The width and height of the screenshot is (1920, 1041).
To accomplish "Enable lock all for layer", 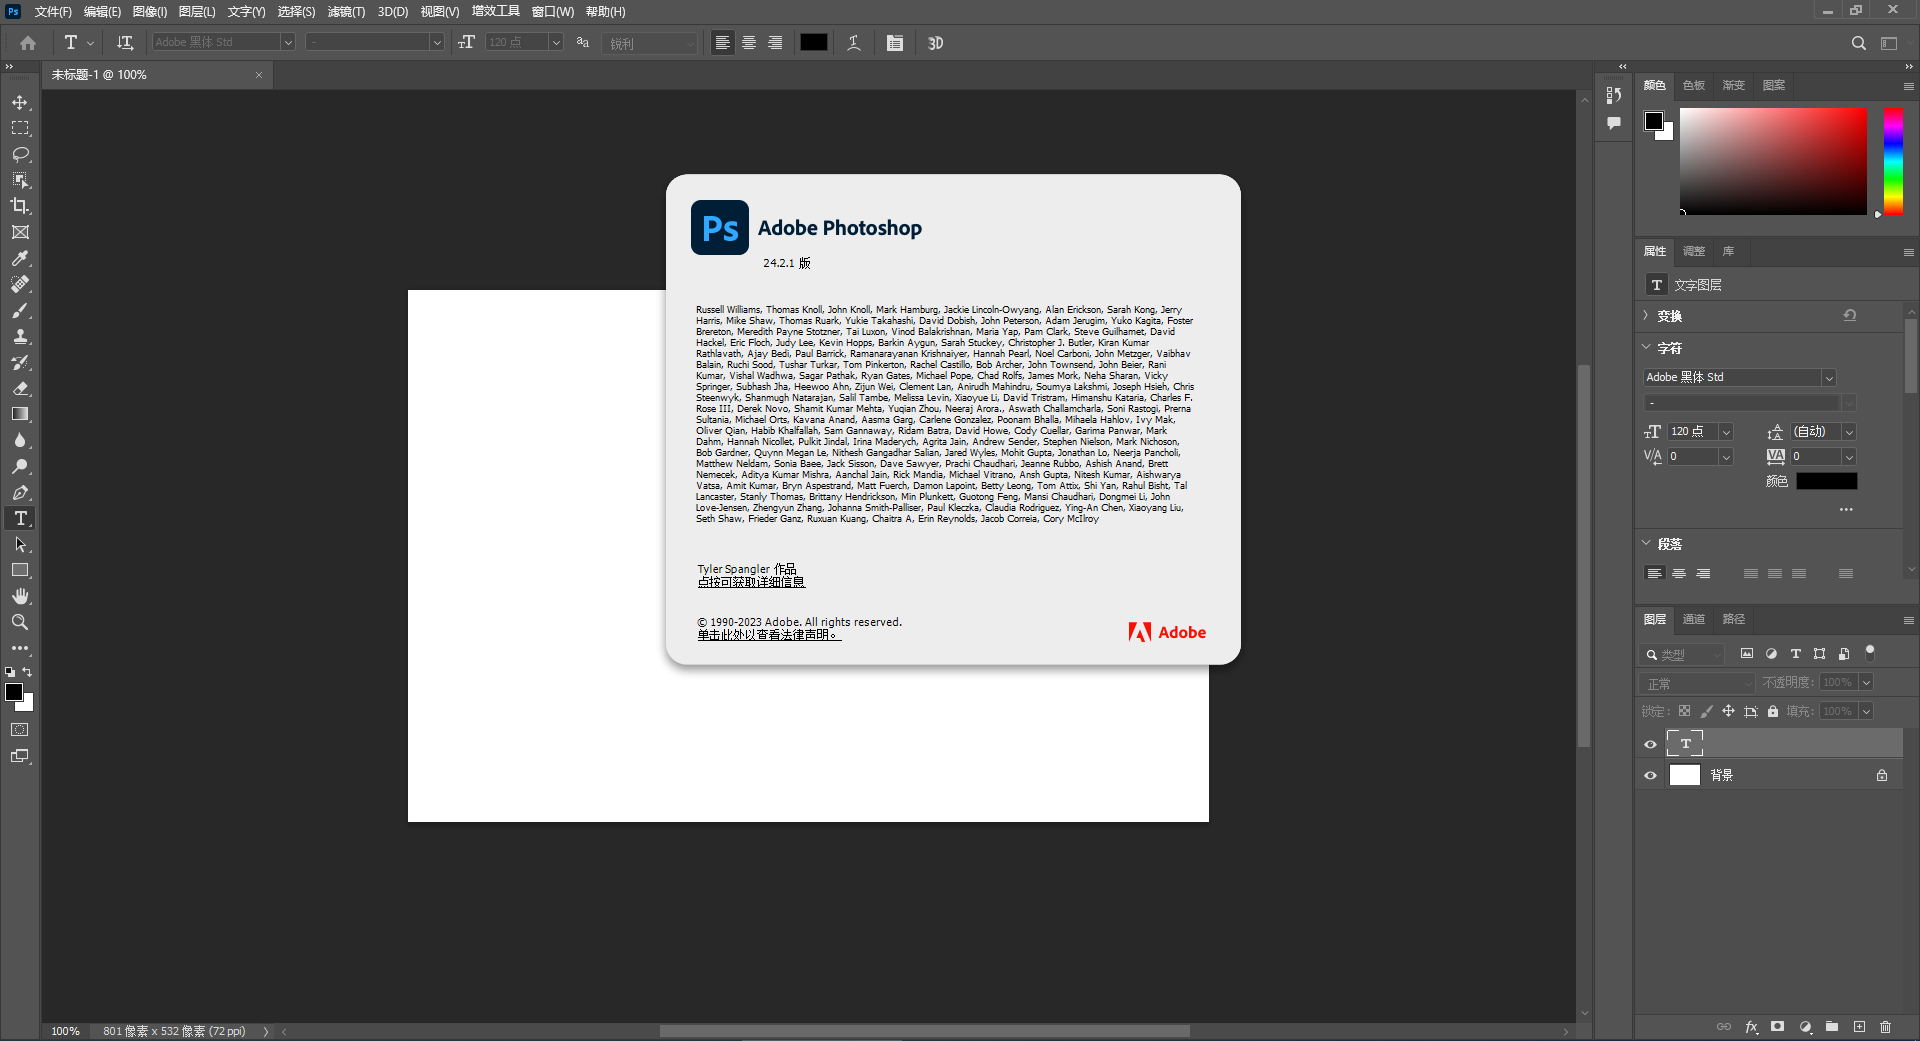I will coord(1773,711).
